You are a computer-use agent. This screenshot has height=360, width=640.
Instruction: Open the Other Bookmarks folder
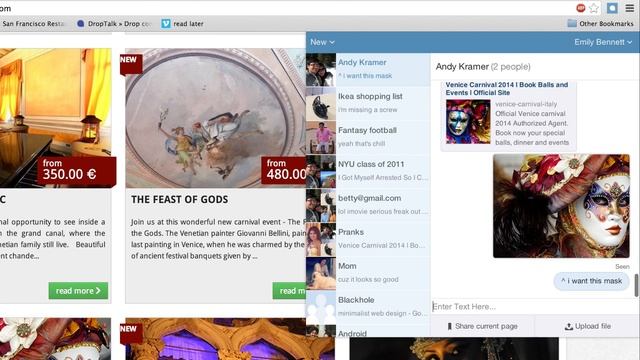coord(600,24)
